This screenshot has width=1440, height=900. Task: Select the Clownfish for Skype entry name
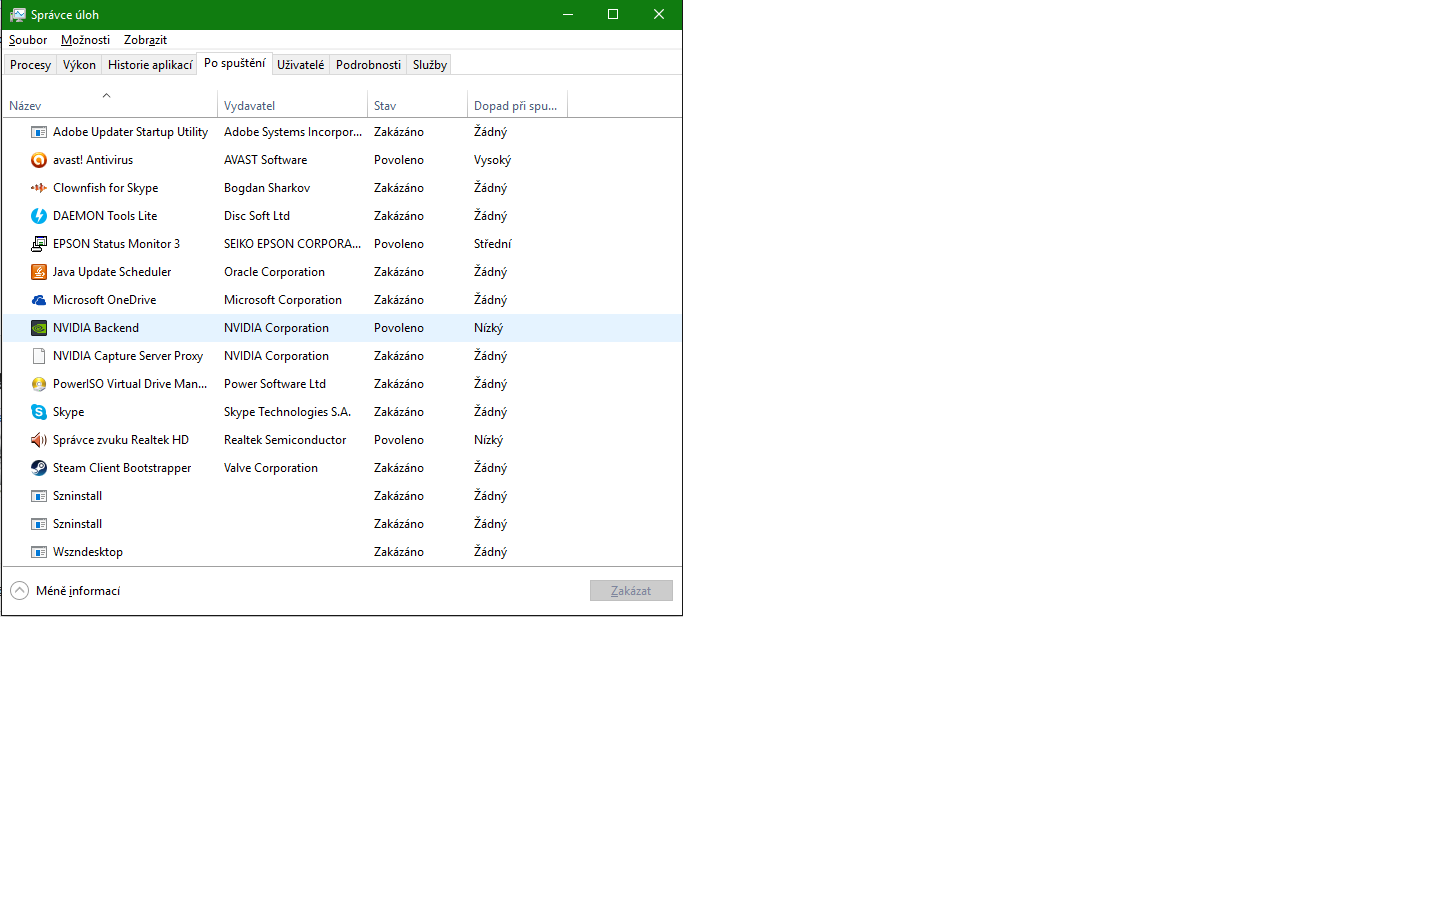click(105, 188)
